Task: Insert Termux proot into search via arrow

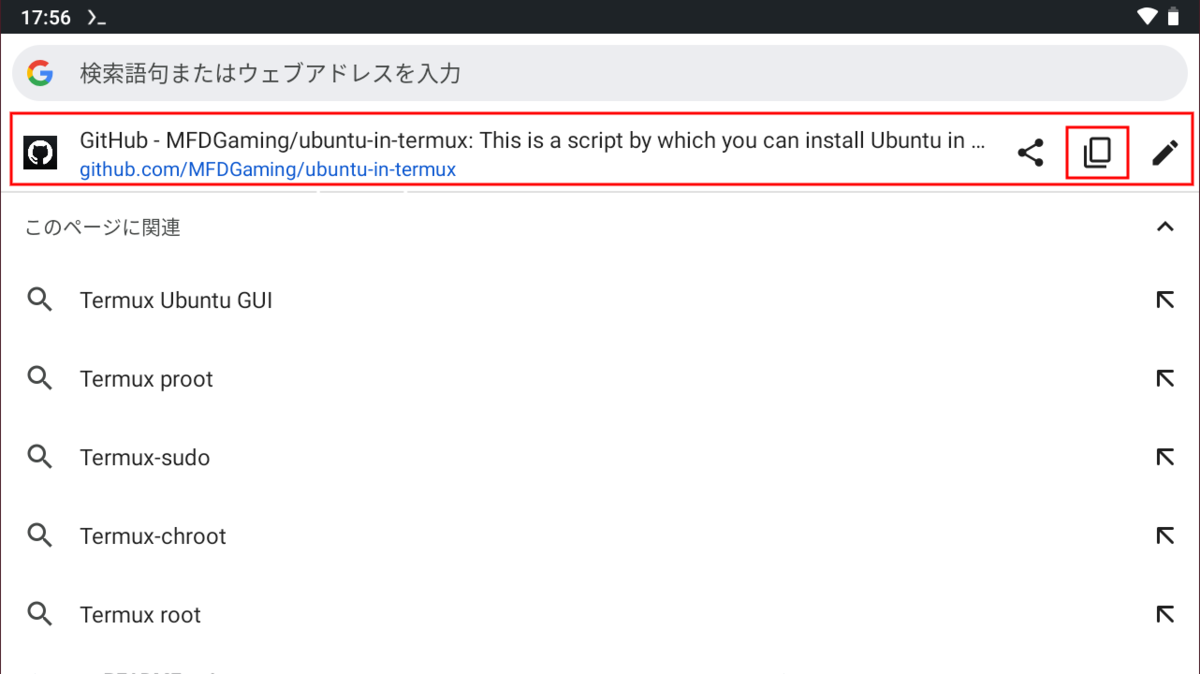Action: click(1165, 379)
